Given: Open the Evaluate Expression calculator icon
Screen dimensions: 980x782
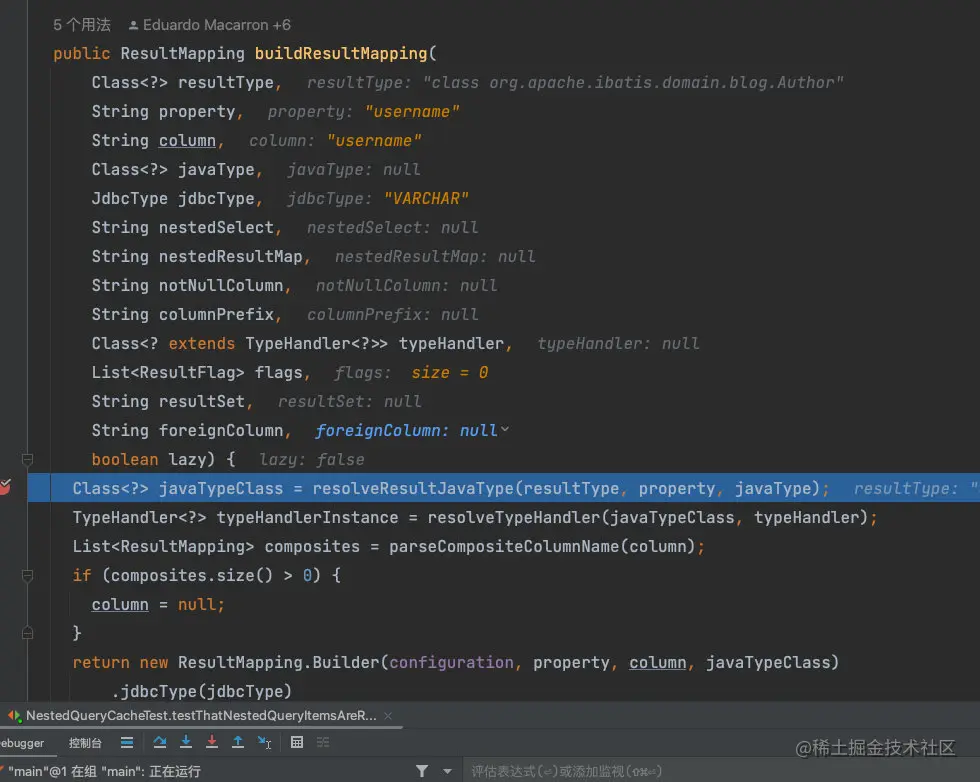Looking at the screenshot, I should [x=297, y=742].
